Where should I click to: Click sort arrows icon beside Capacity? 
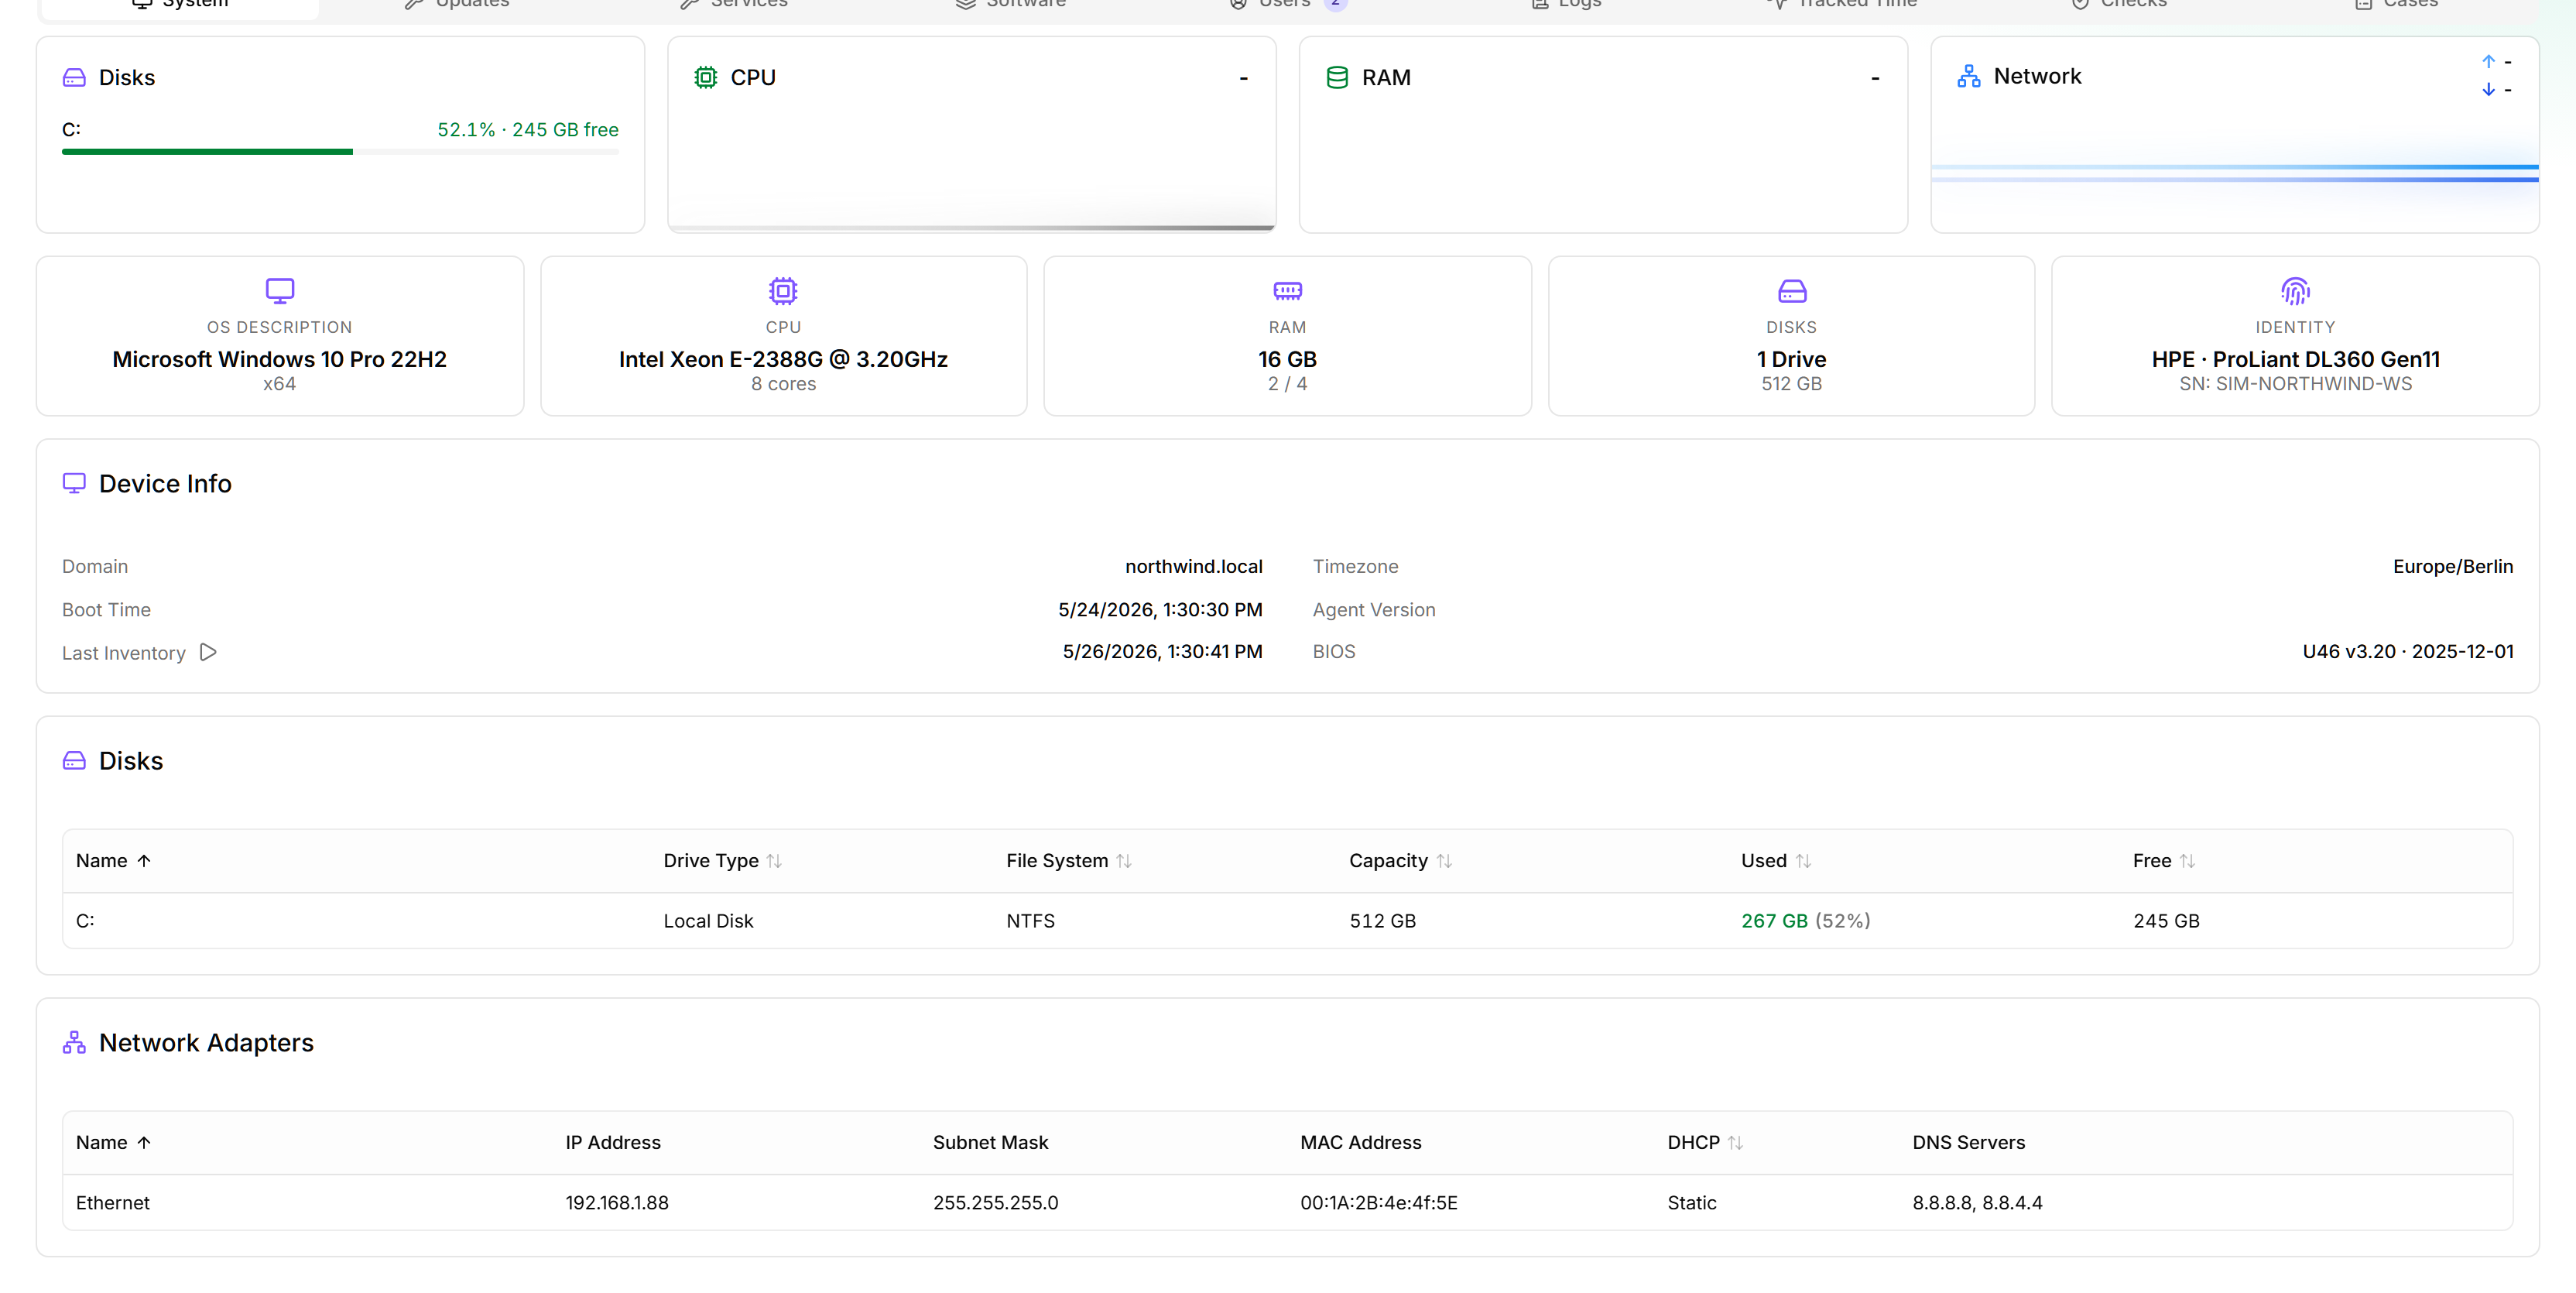(x=1444, y=861)
